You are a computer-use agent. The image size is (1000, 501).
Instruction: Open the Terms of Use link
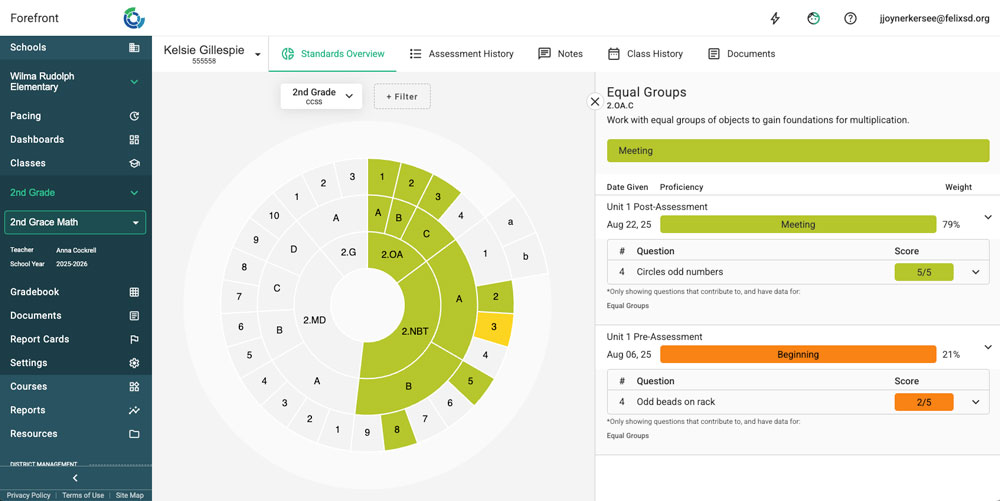point(83,495)
